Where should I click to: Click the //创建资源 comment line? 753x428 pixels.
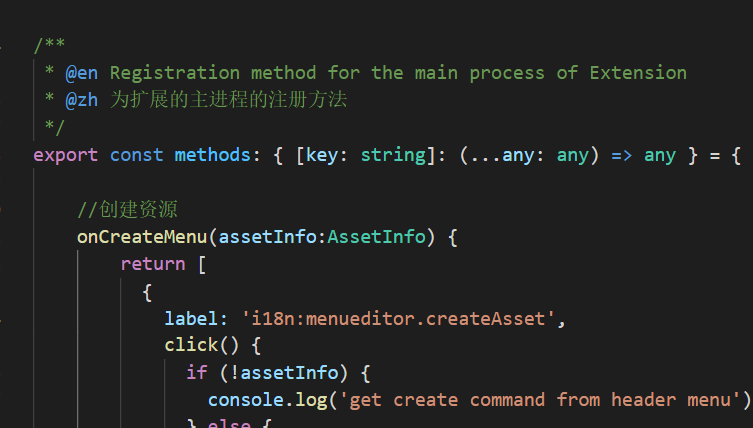click(128, 210)
